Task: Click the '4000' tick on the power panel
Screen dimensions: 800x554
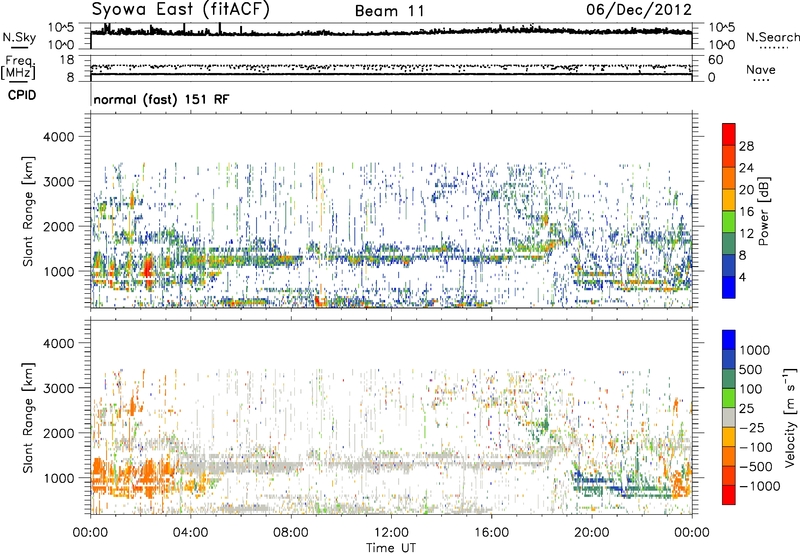Action: (59, 137)
